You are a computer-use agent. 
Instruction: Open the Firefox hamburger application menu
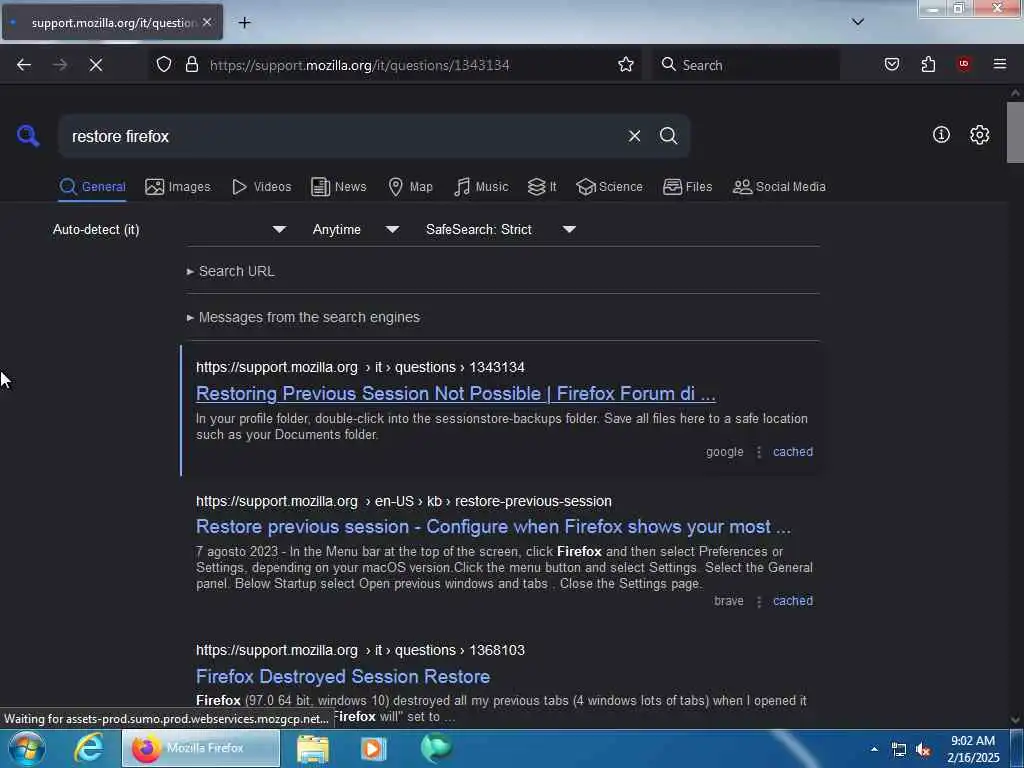pyautogui.click(x=1000, y=64)
